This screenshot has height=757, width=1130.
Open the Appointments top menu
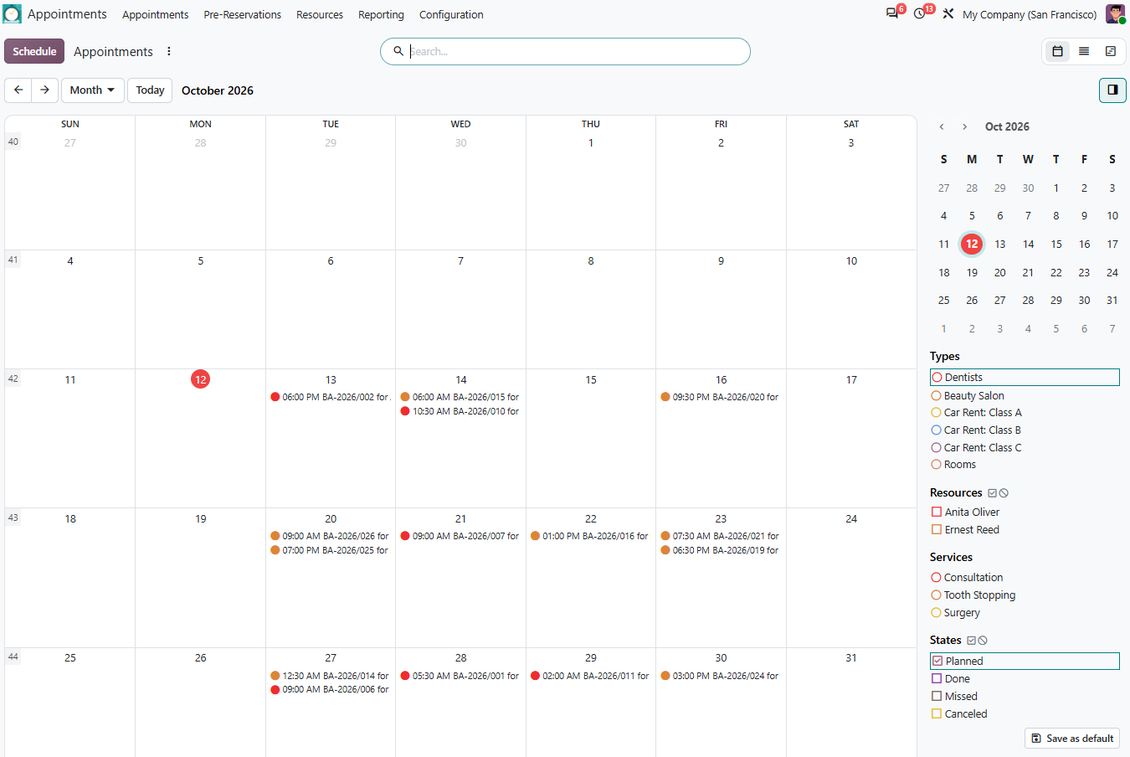pos(155,14)
